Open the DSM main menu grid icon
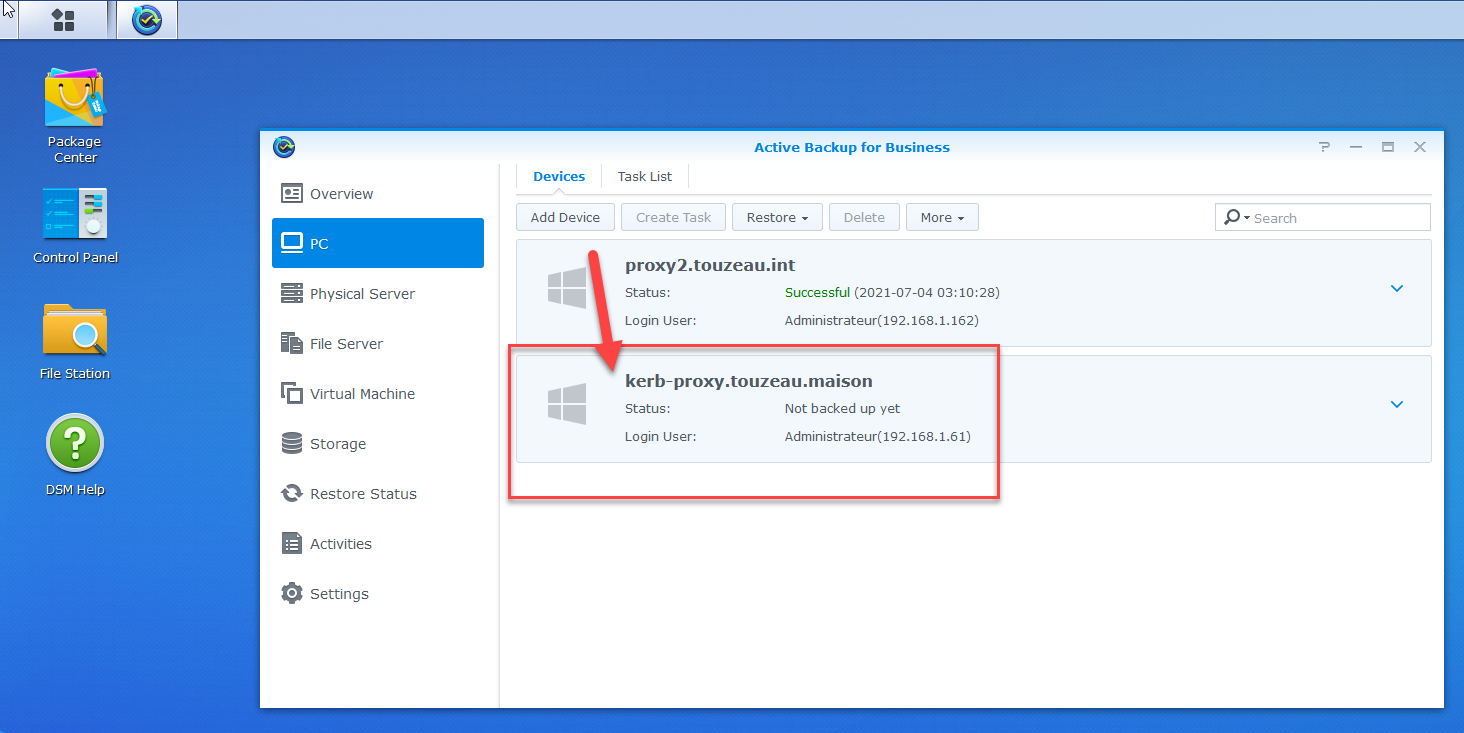Viewport: 1464px width, 733px height. (63, 20)
